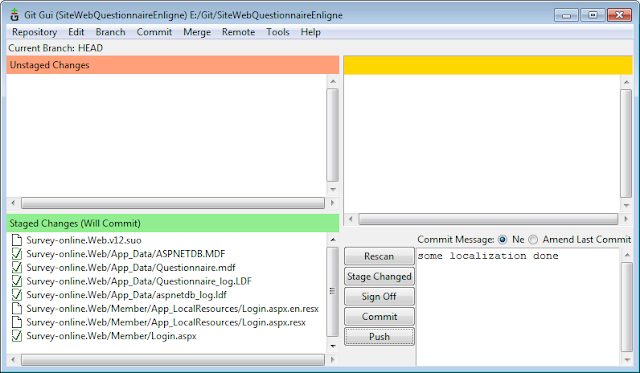Click the diff pane horizontal scrollbar right arrow
Screen dimensions: 640x373
626,219
